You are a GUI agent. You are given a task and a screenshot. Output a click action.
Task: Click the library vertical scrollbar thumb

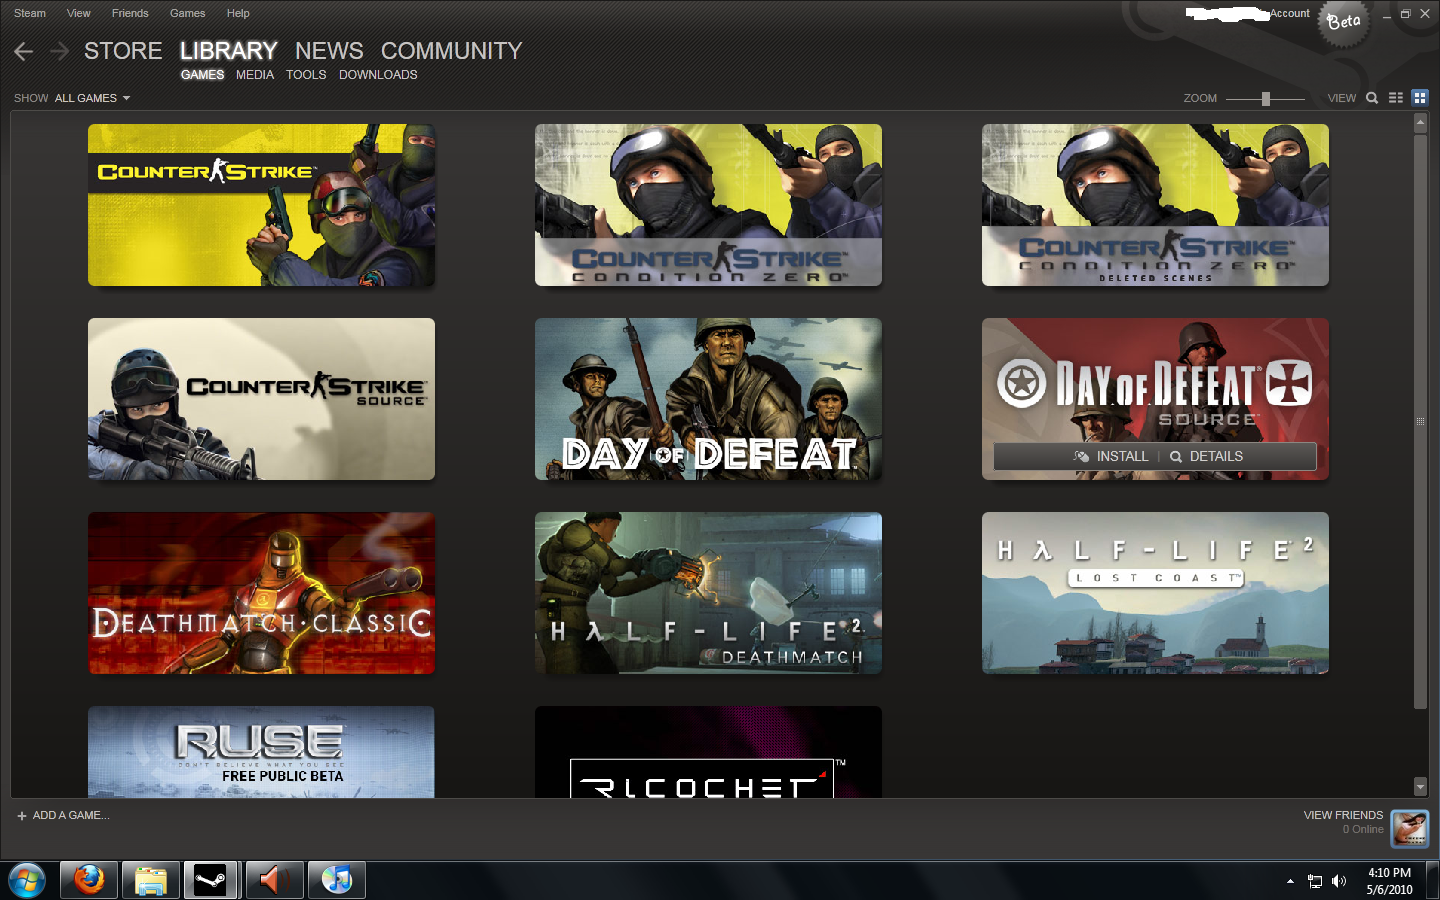(1420, 421)
